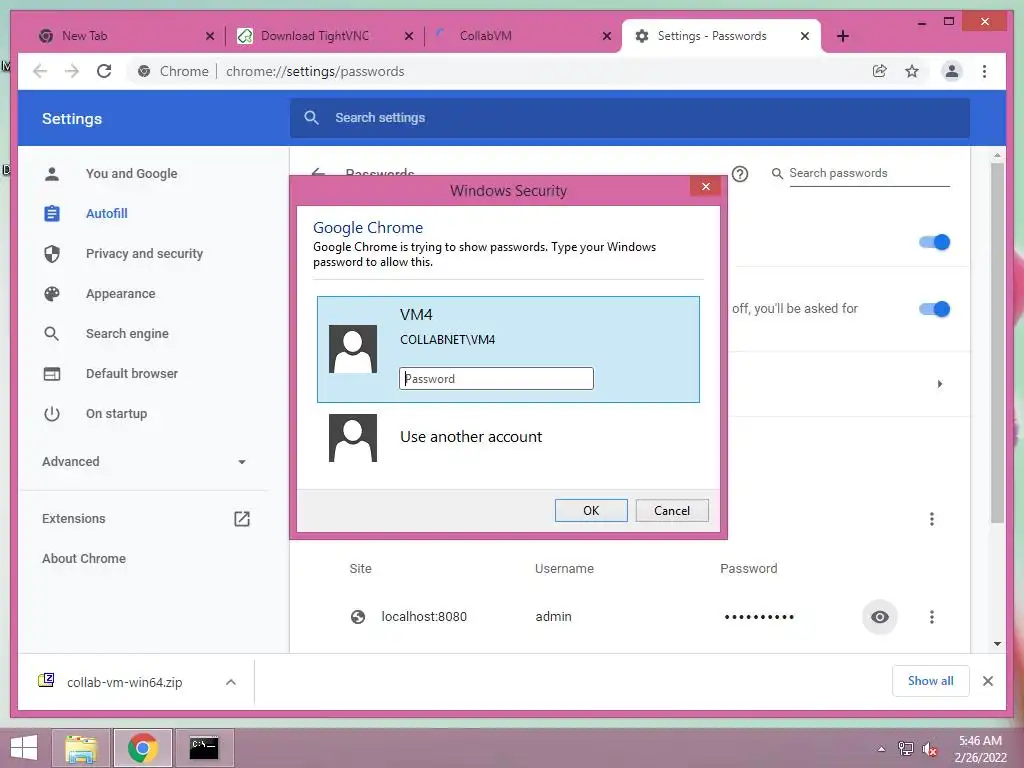Go forward using the browser forward arrow

72,71
